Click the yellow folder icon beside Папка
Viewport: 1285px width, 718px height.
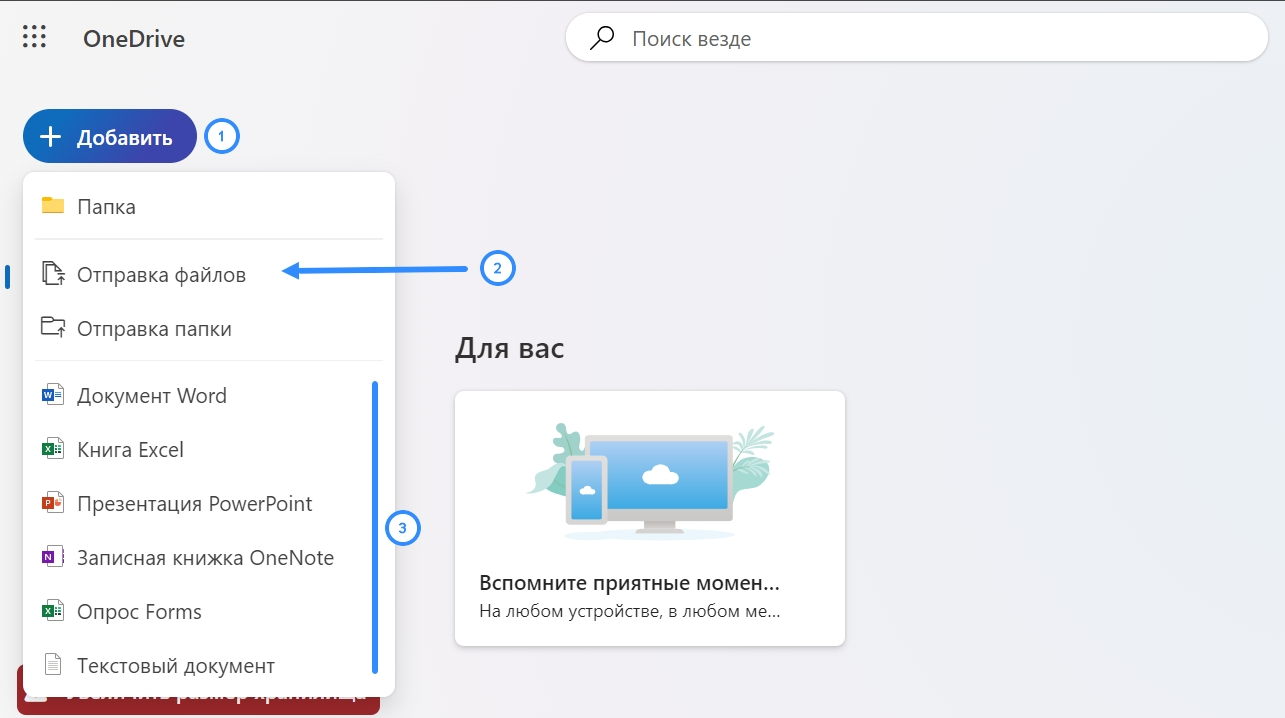click(53, 206)
